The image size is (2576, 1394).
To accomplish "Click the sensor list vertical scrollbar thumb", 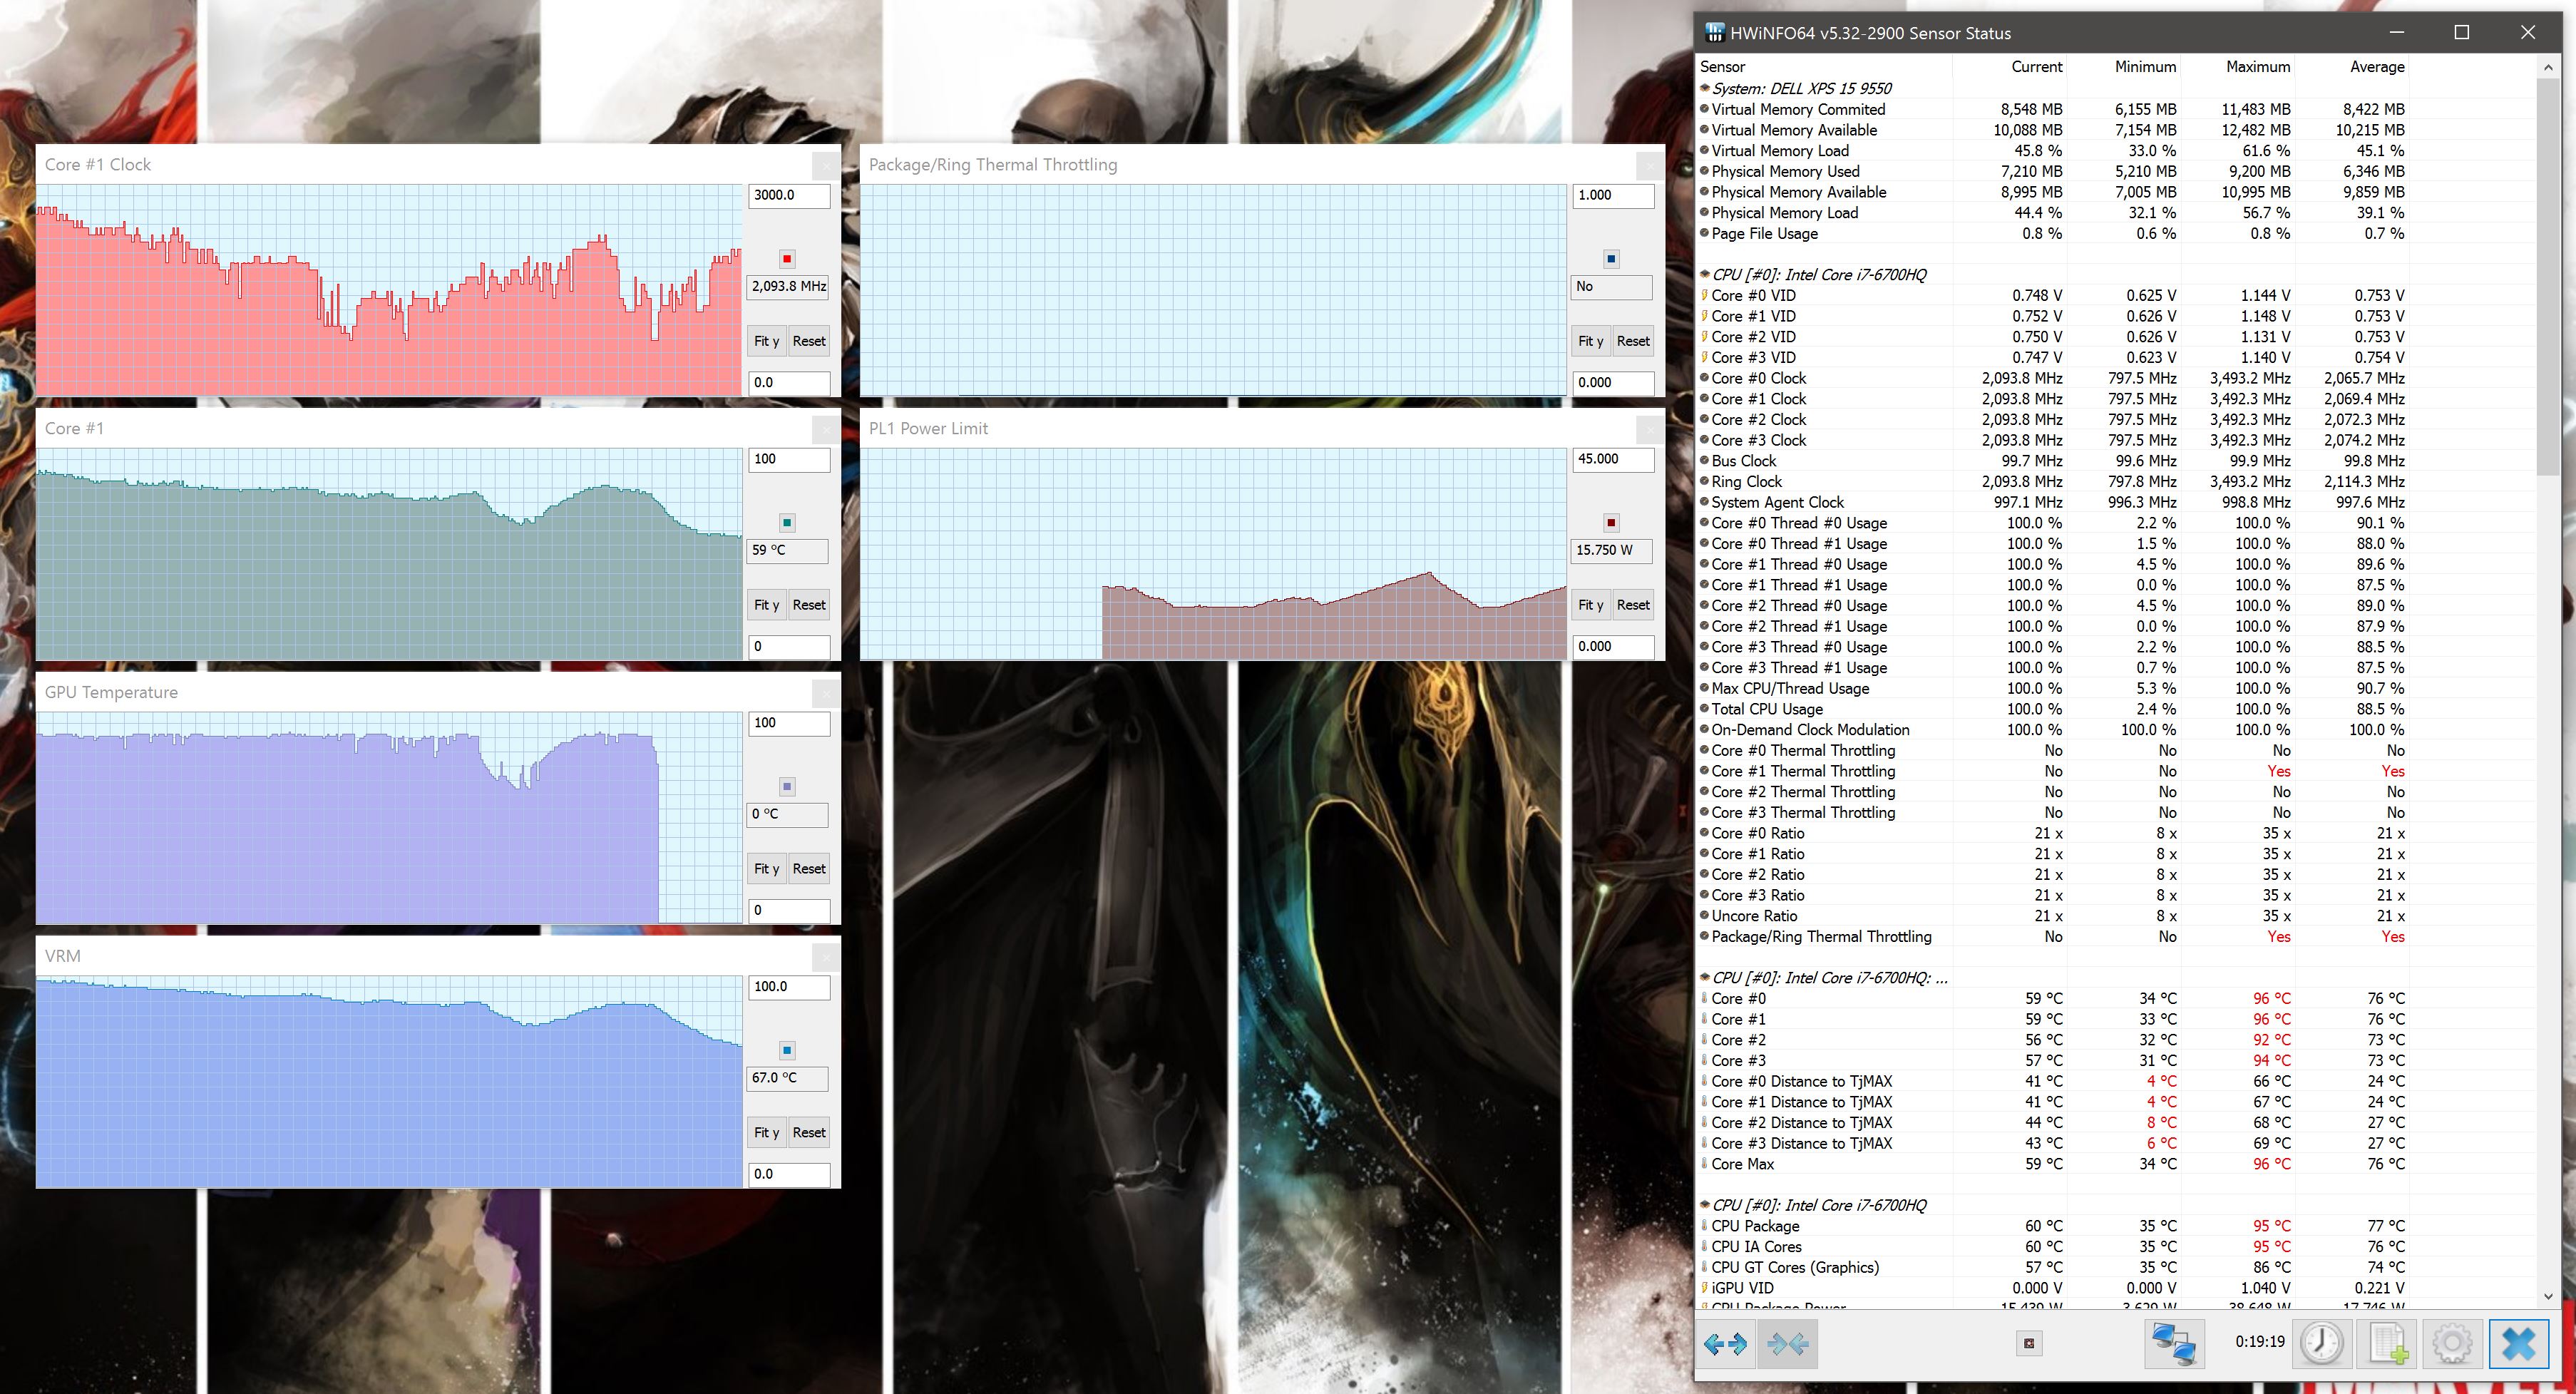I will (2547, 276).
